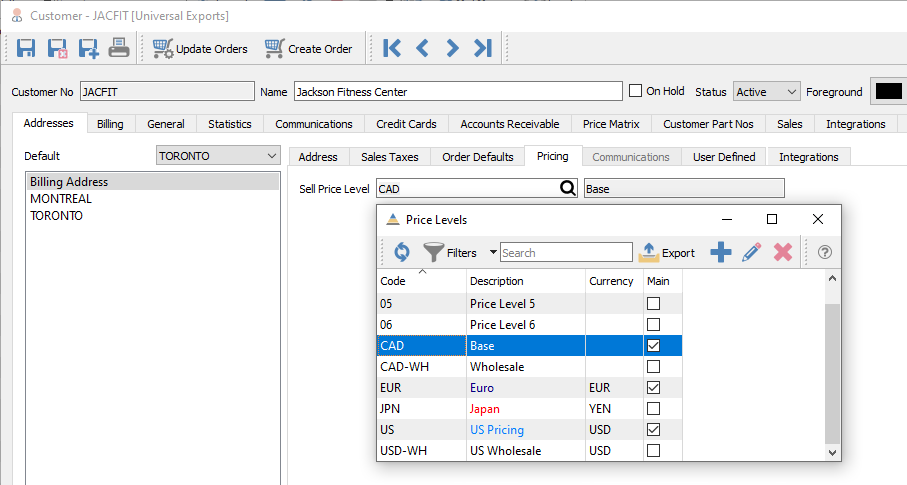Add a new price level

tap(720, 253)
